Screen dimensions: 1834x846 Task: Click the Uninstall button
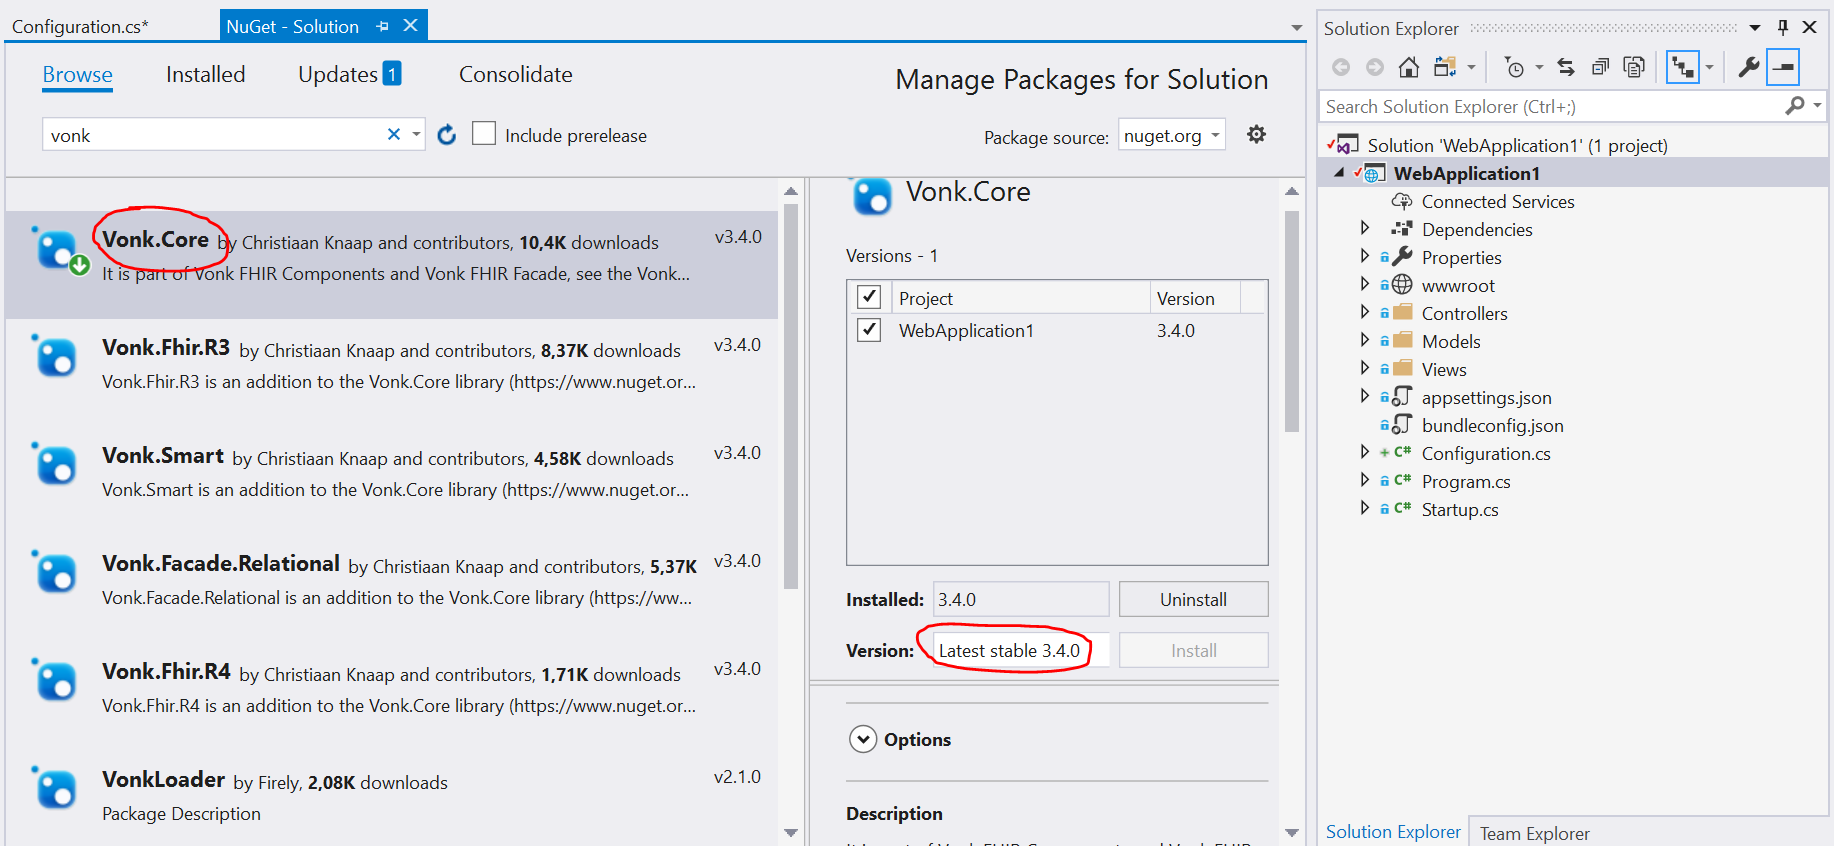(1193, 599)
